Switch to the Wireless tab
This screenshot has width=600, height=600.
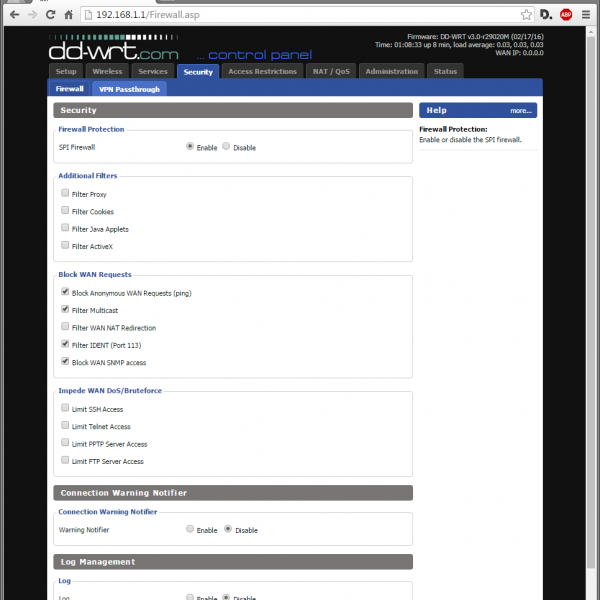[x=107, y=72]
